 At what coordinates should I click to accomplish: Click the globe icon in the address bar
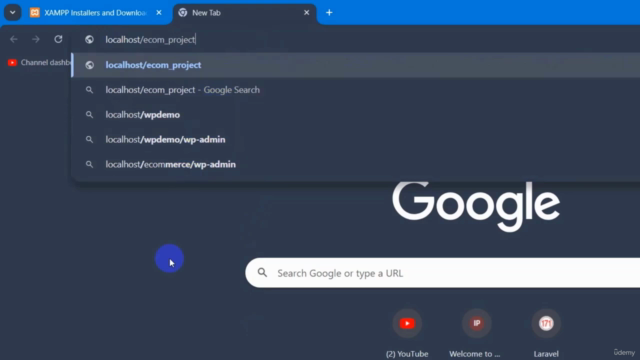point(89,40)
